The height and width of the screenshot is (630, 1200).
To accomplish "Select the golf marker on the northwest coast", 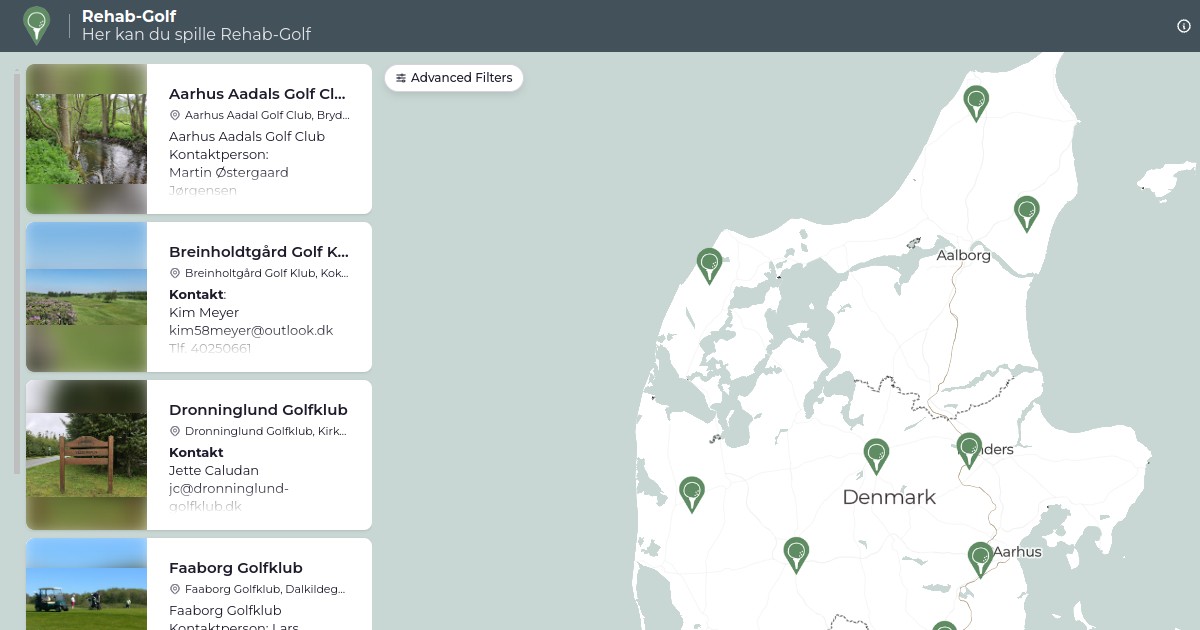I will [709, 266].
